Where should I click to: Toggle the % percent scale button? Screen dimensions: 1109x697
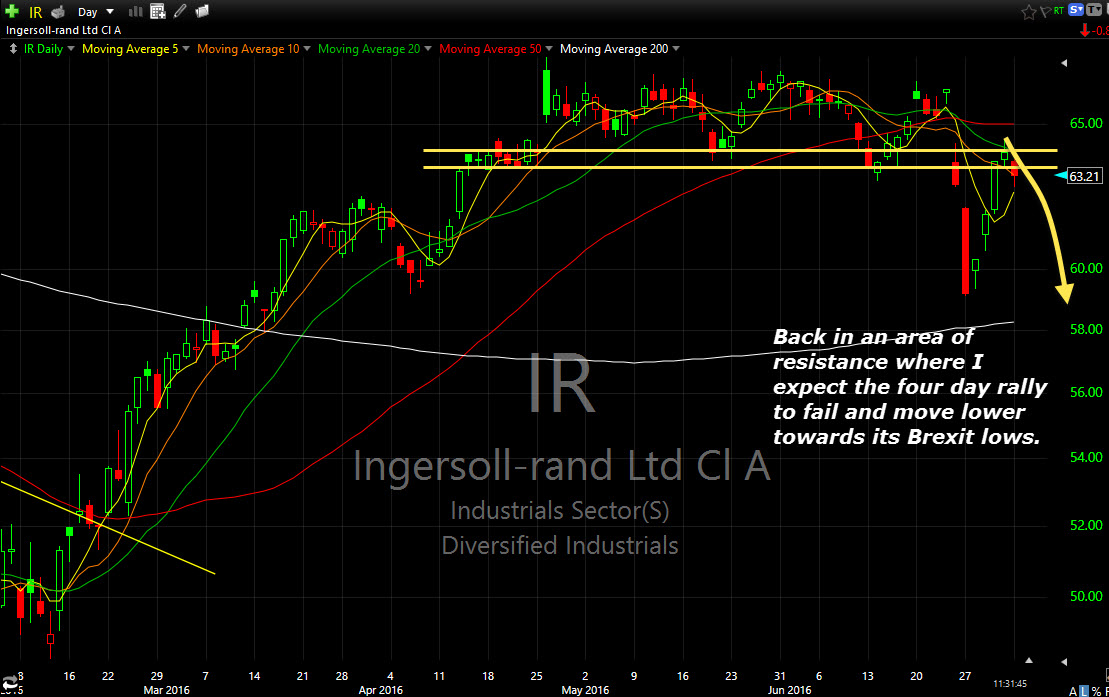pos(1096,691)
